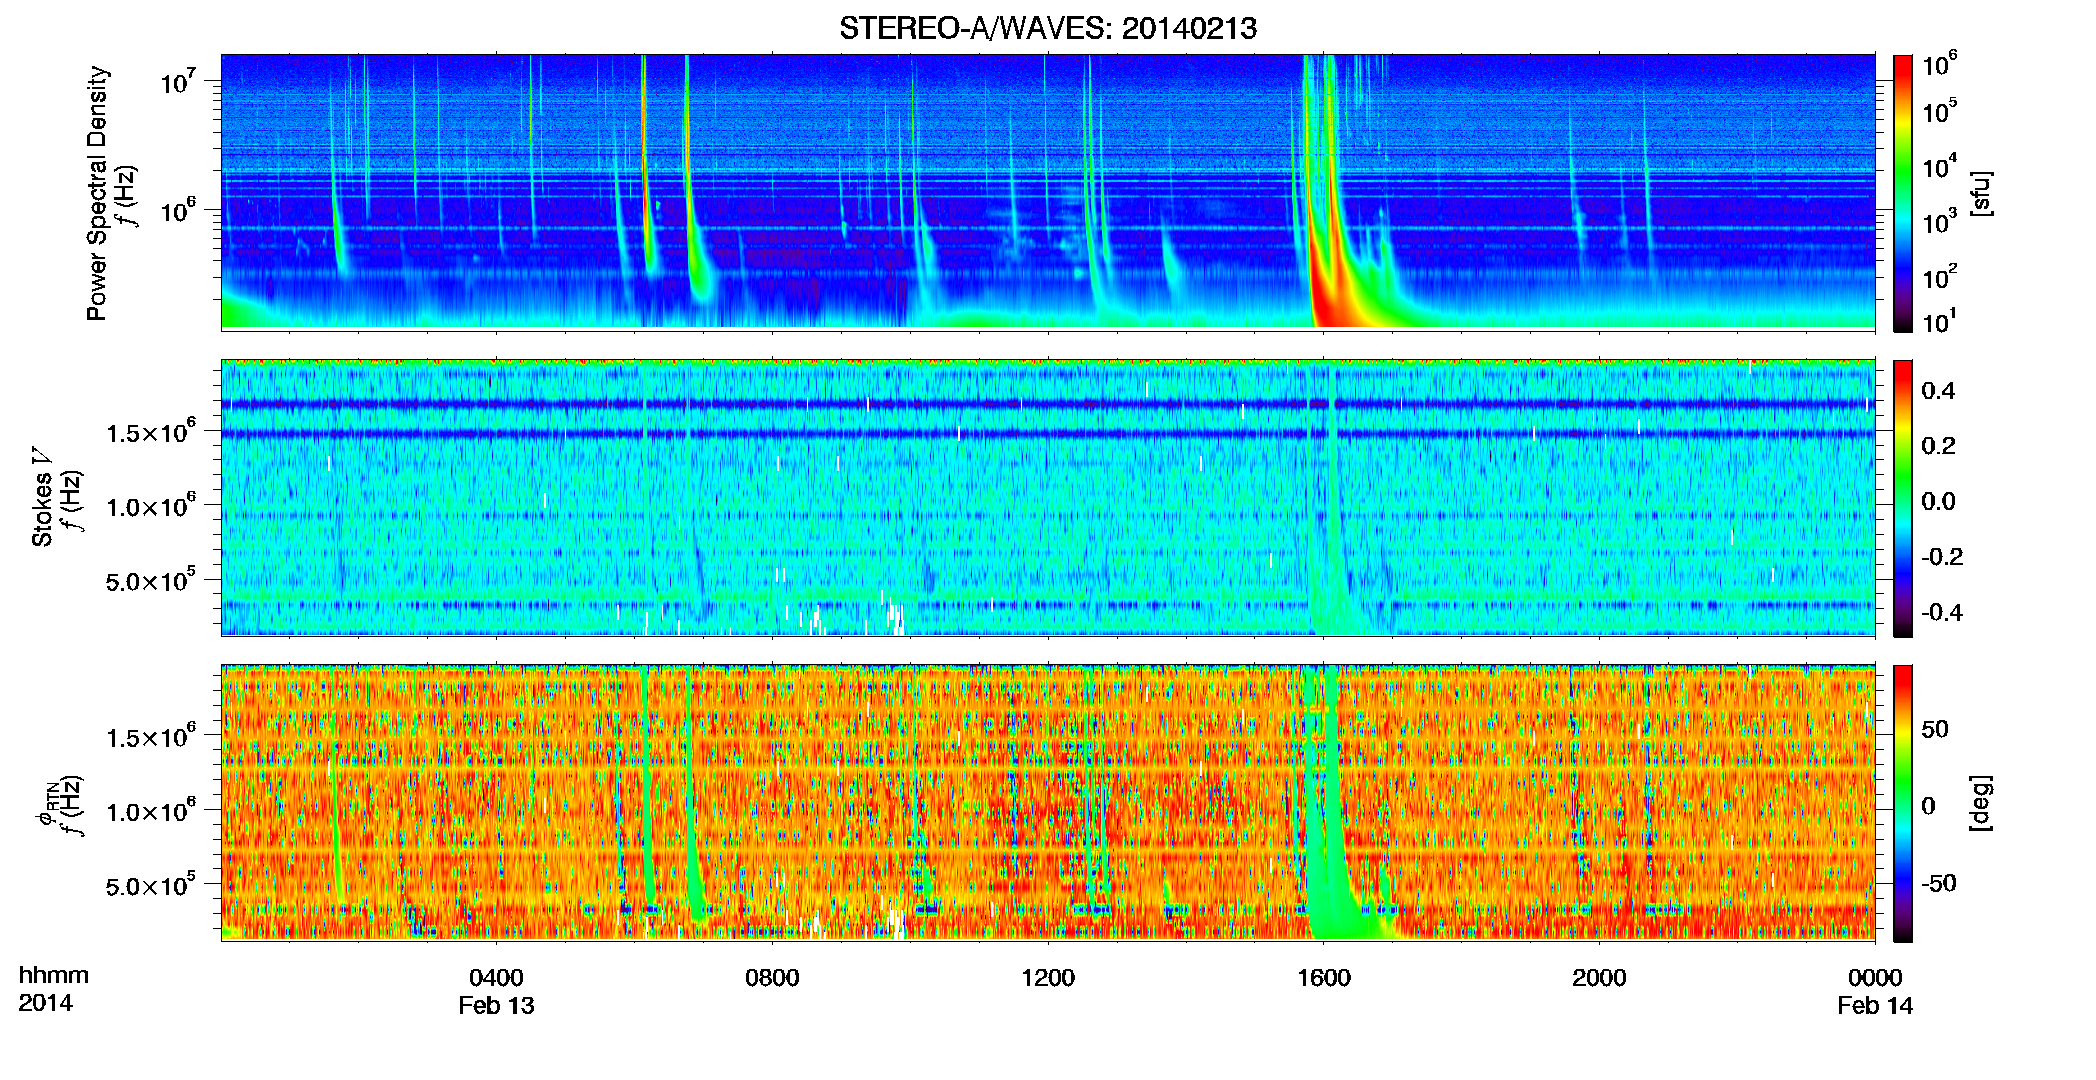Click the 10^1 label on sfu color bar
Screen dimensions: 2096x1080
click(1940, 321)
